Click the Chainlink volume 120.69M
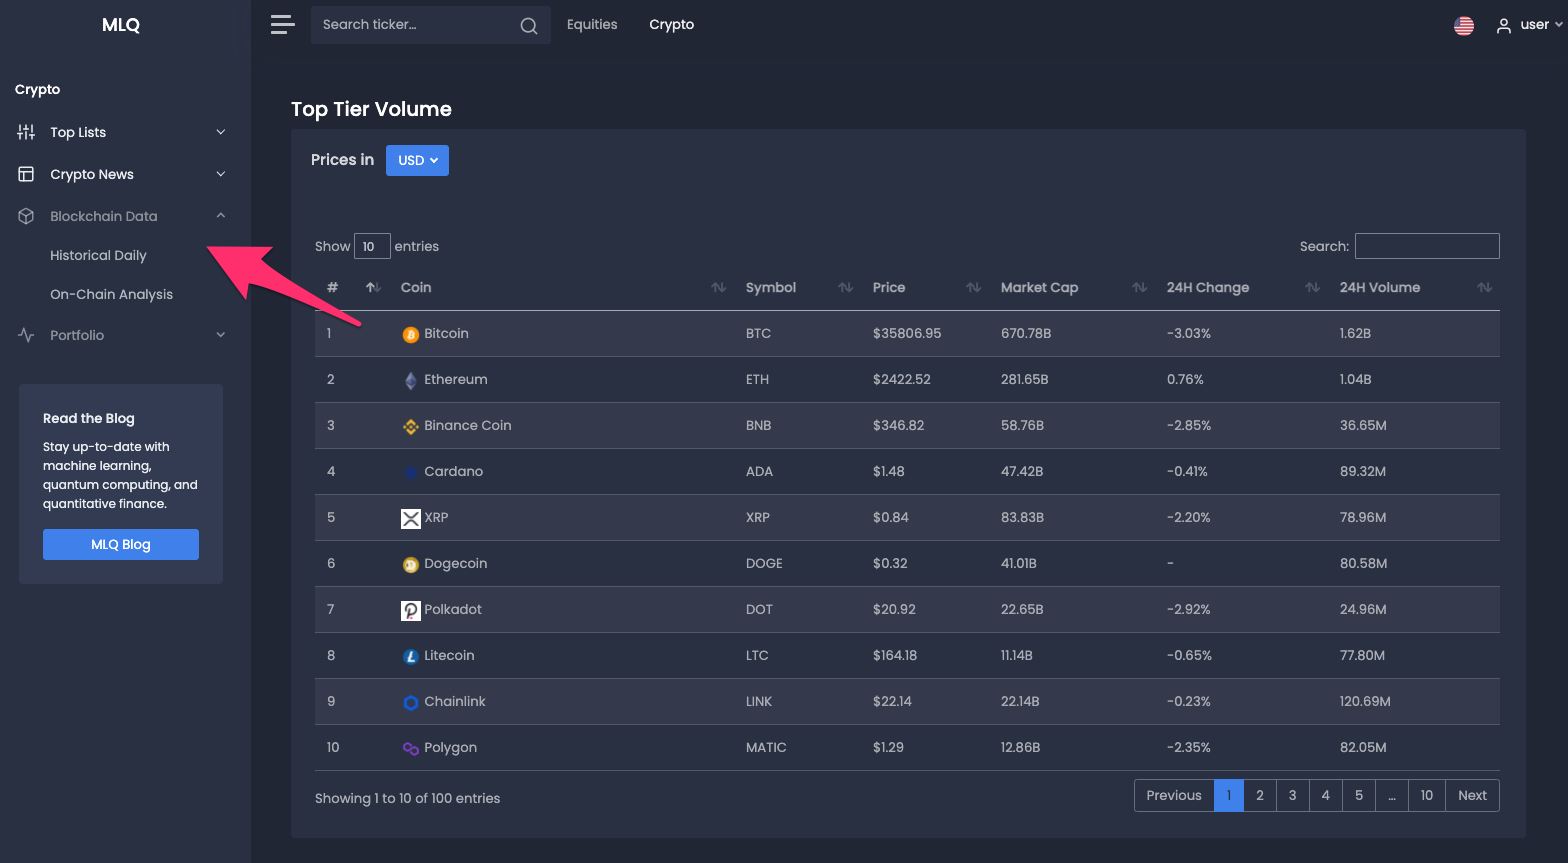This screenshot has width=1568, height=863. (x=1365, y=701)
